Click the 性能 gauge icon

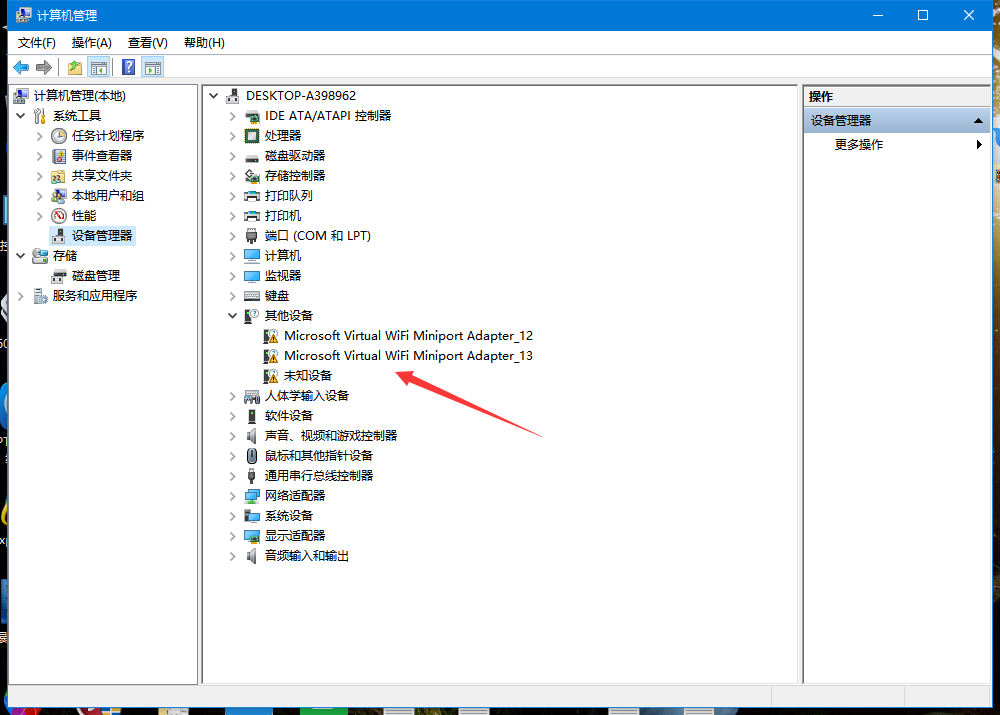click(59, 216)
